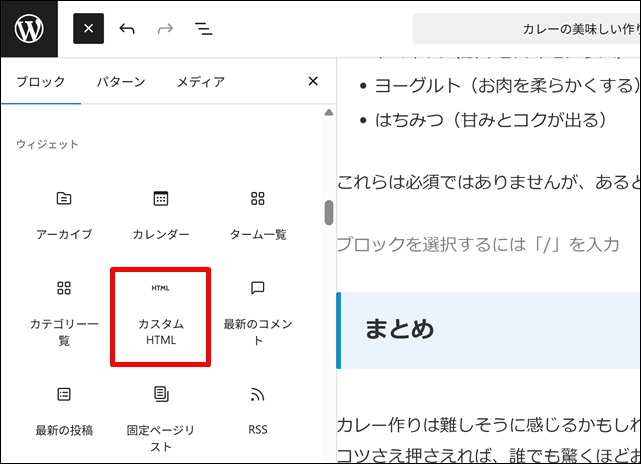Click the redo arrow icon
Viewport: 641px width, 464px height.
pos(165,29)
